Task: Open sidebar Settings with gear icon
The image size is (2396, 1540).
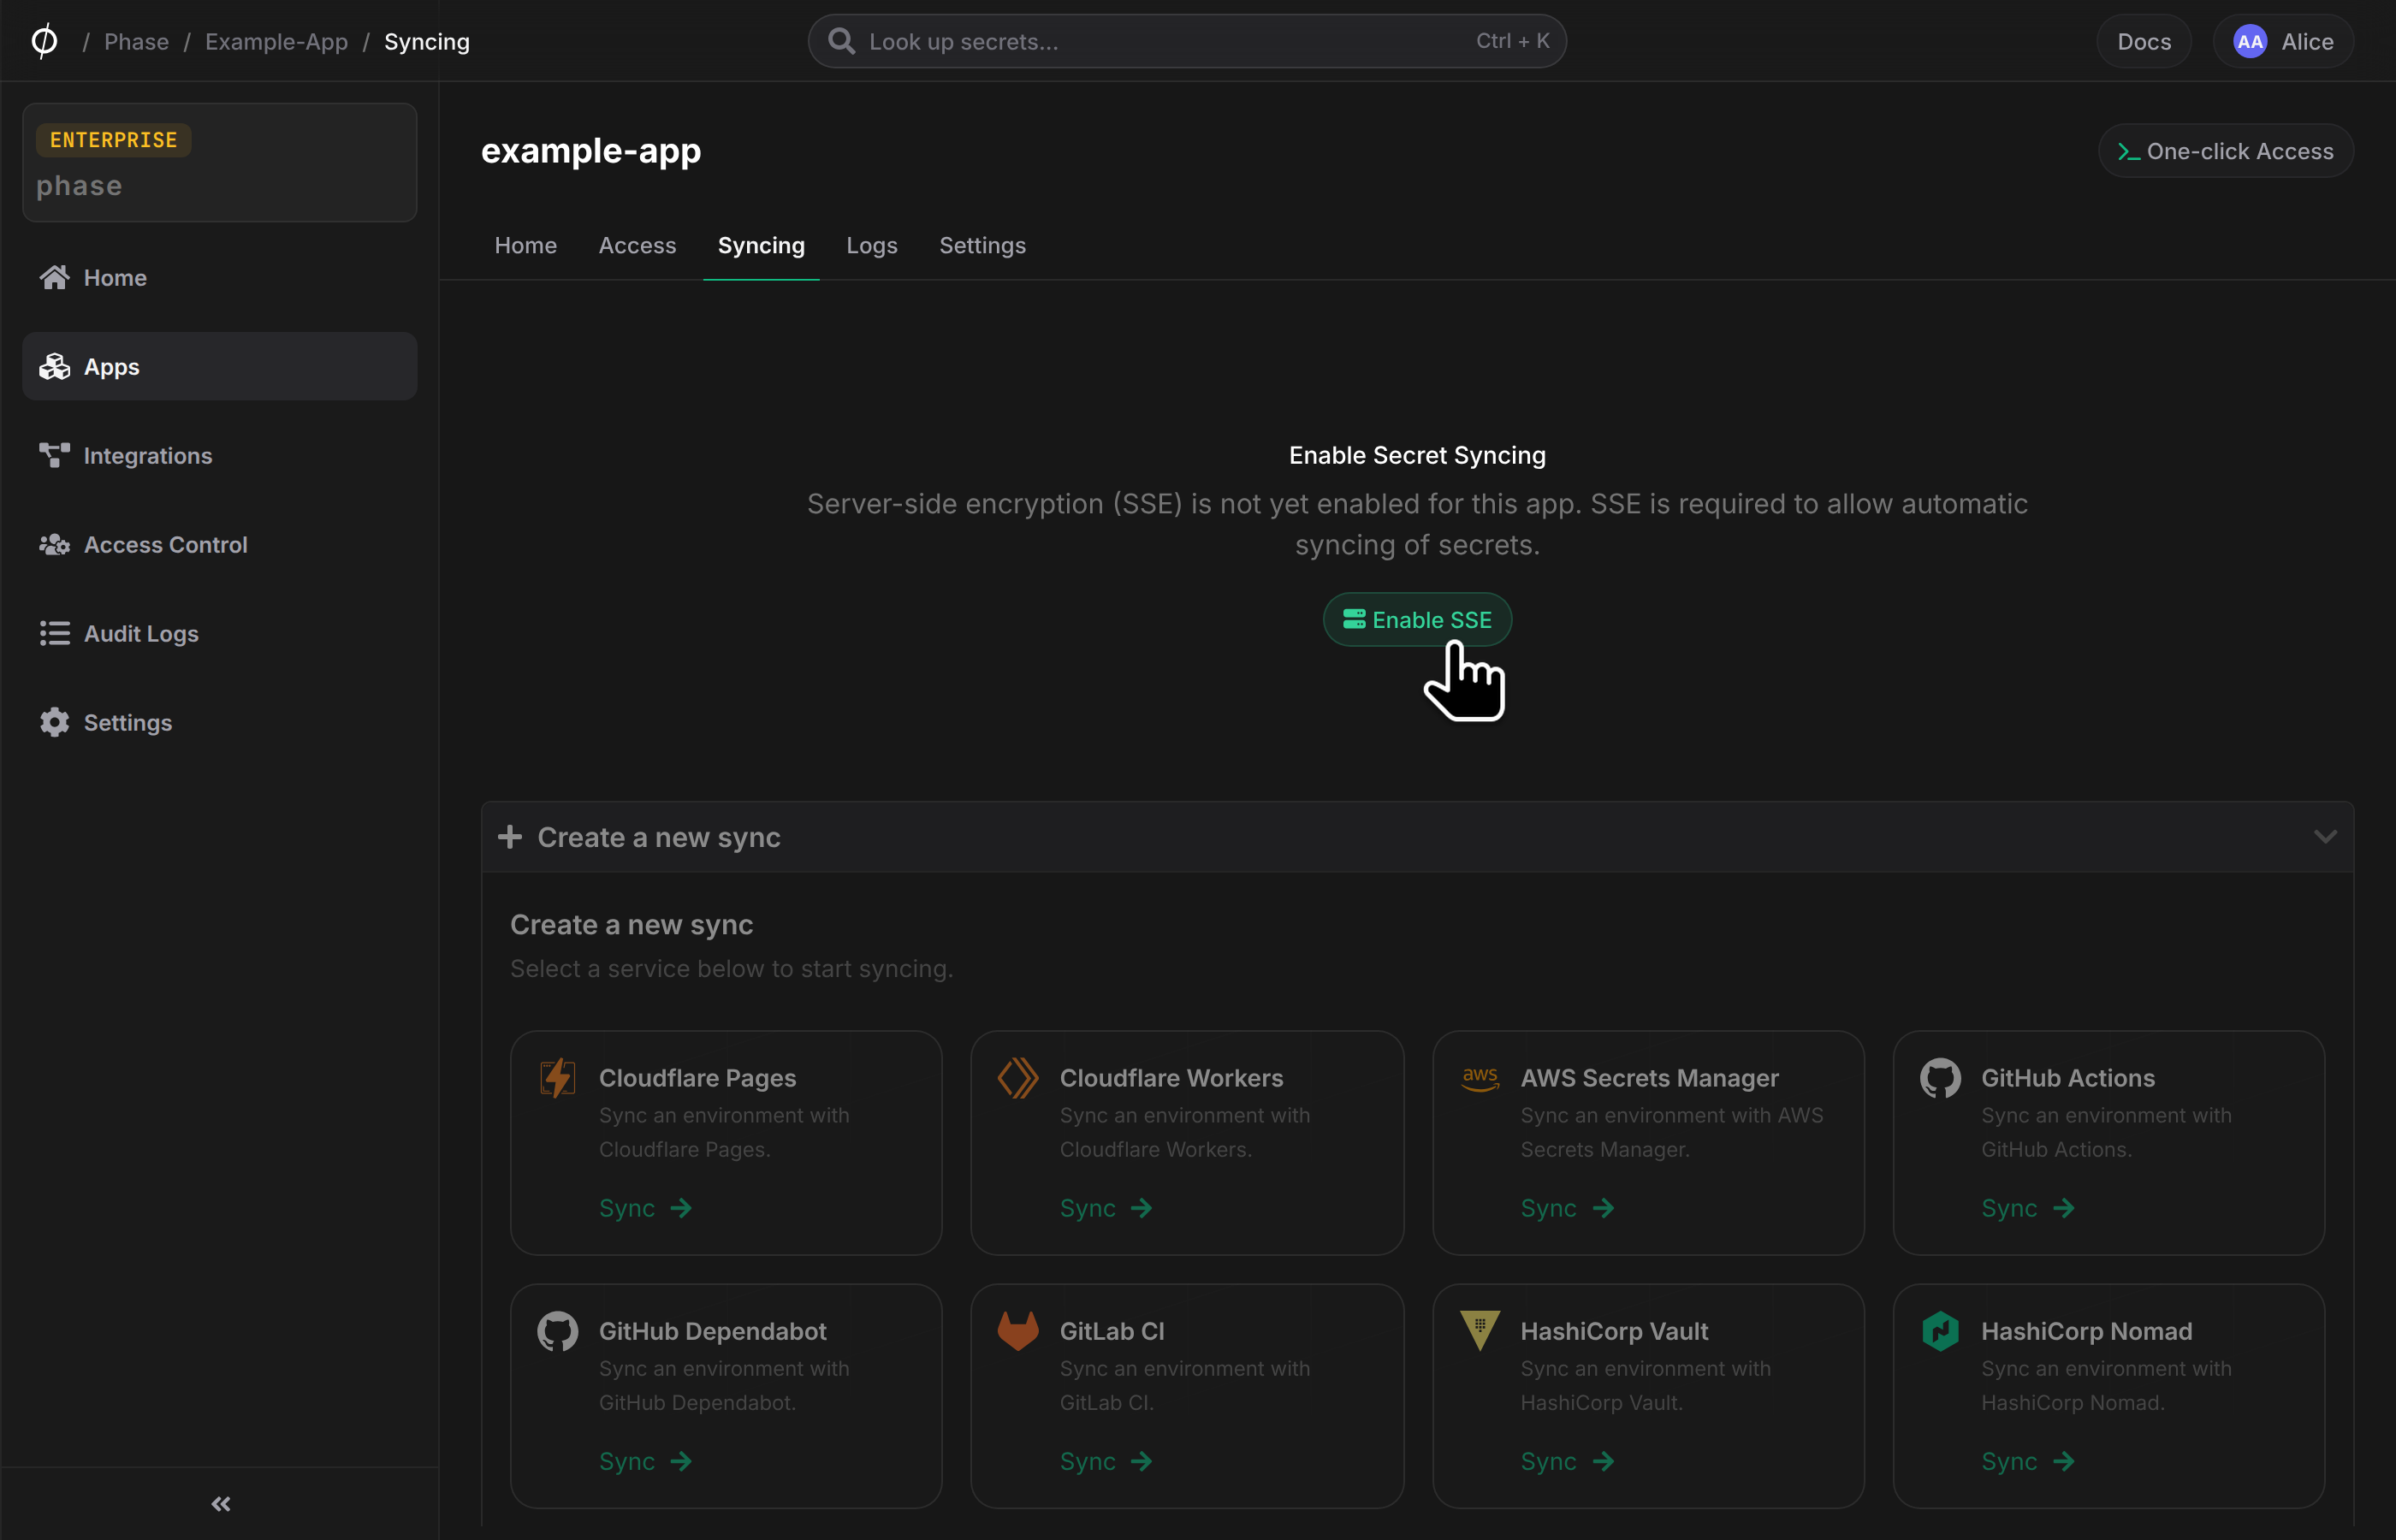Action: pyautogui.click(x=220, y=722)
